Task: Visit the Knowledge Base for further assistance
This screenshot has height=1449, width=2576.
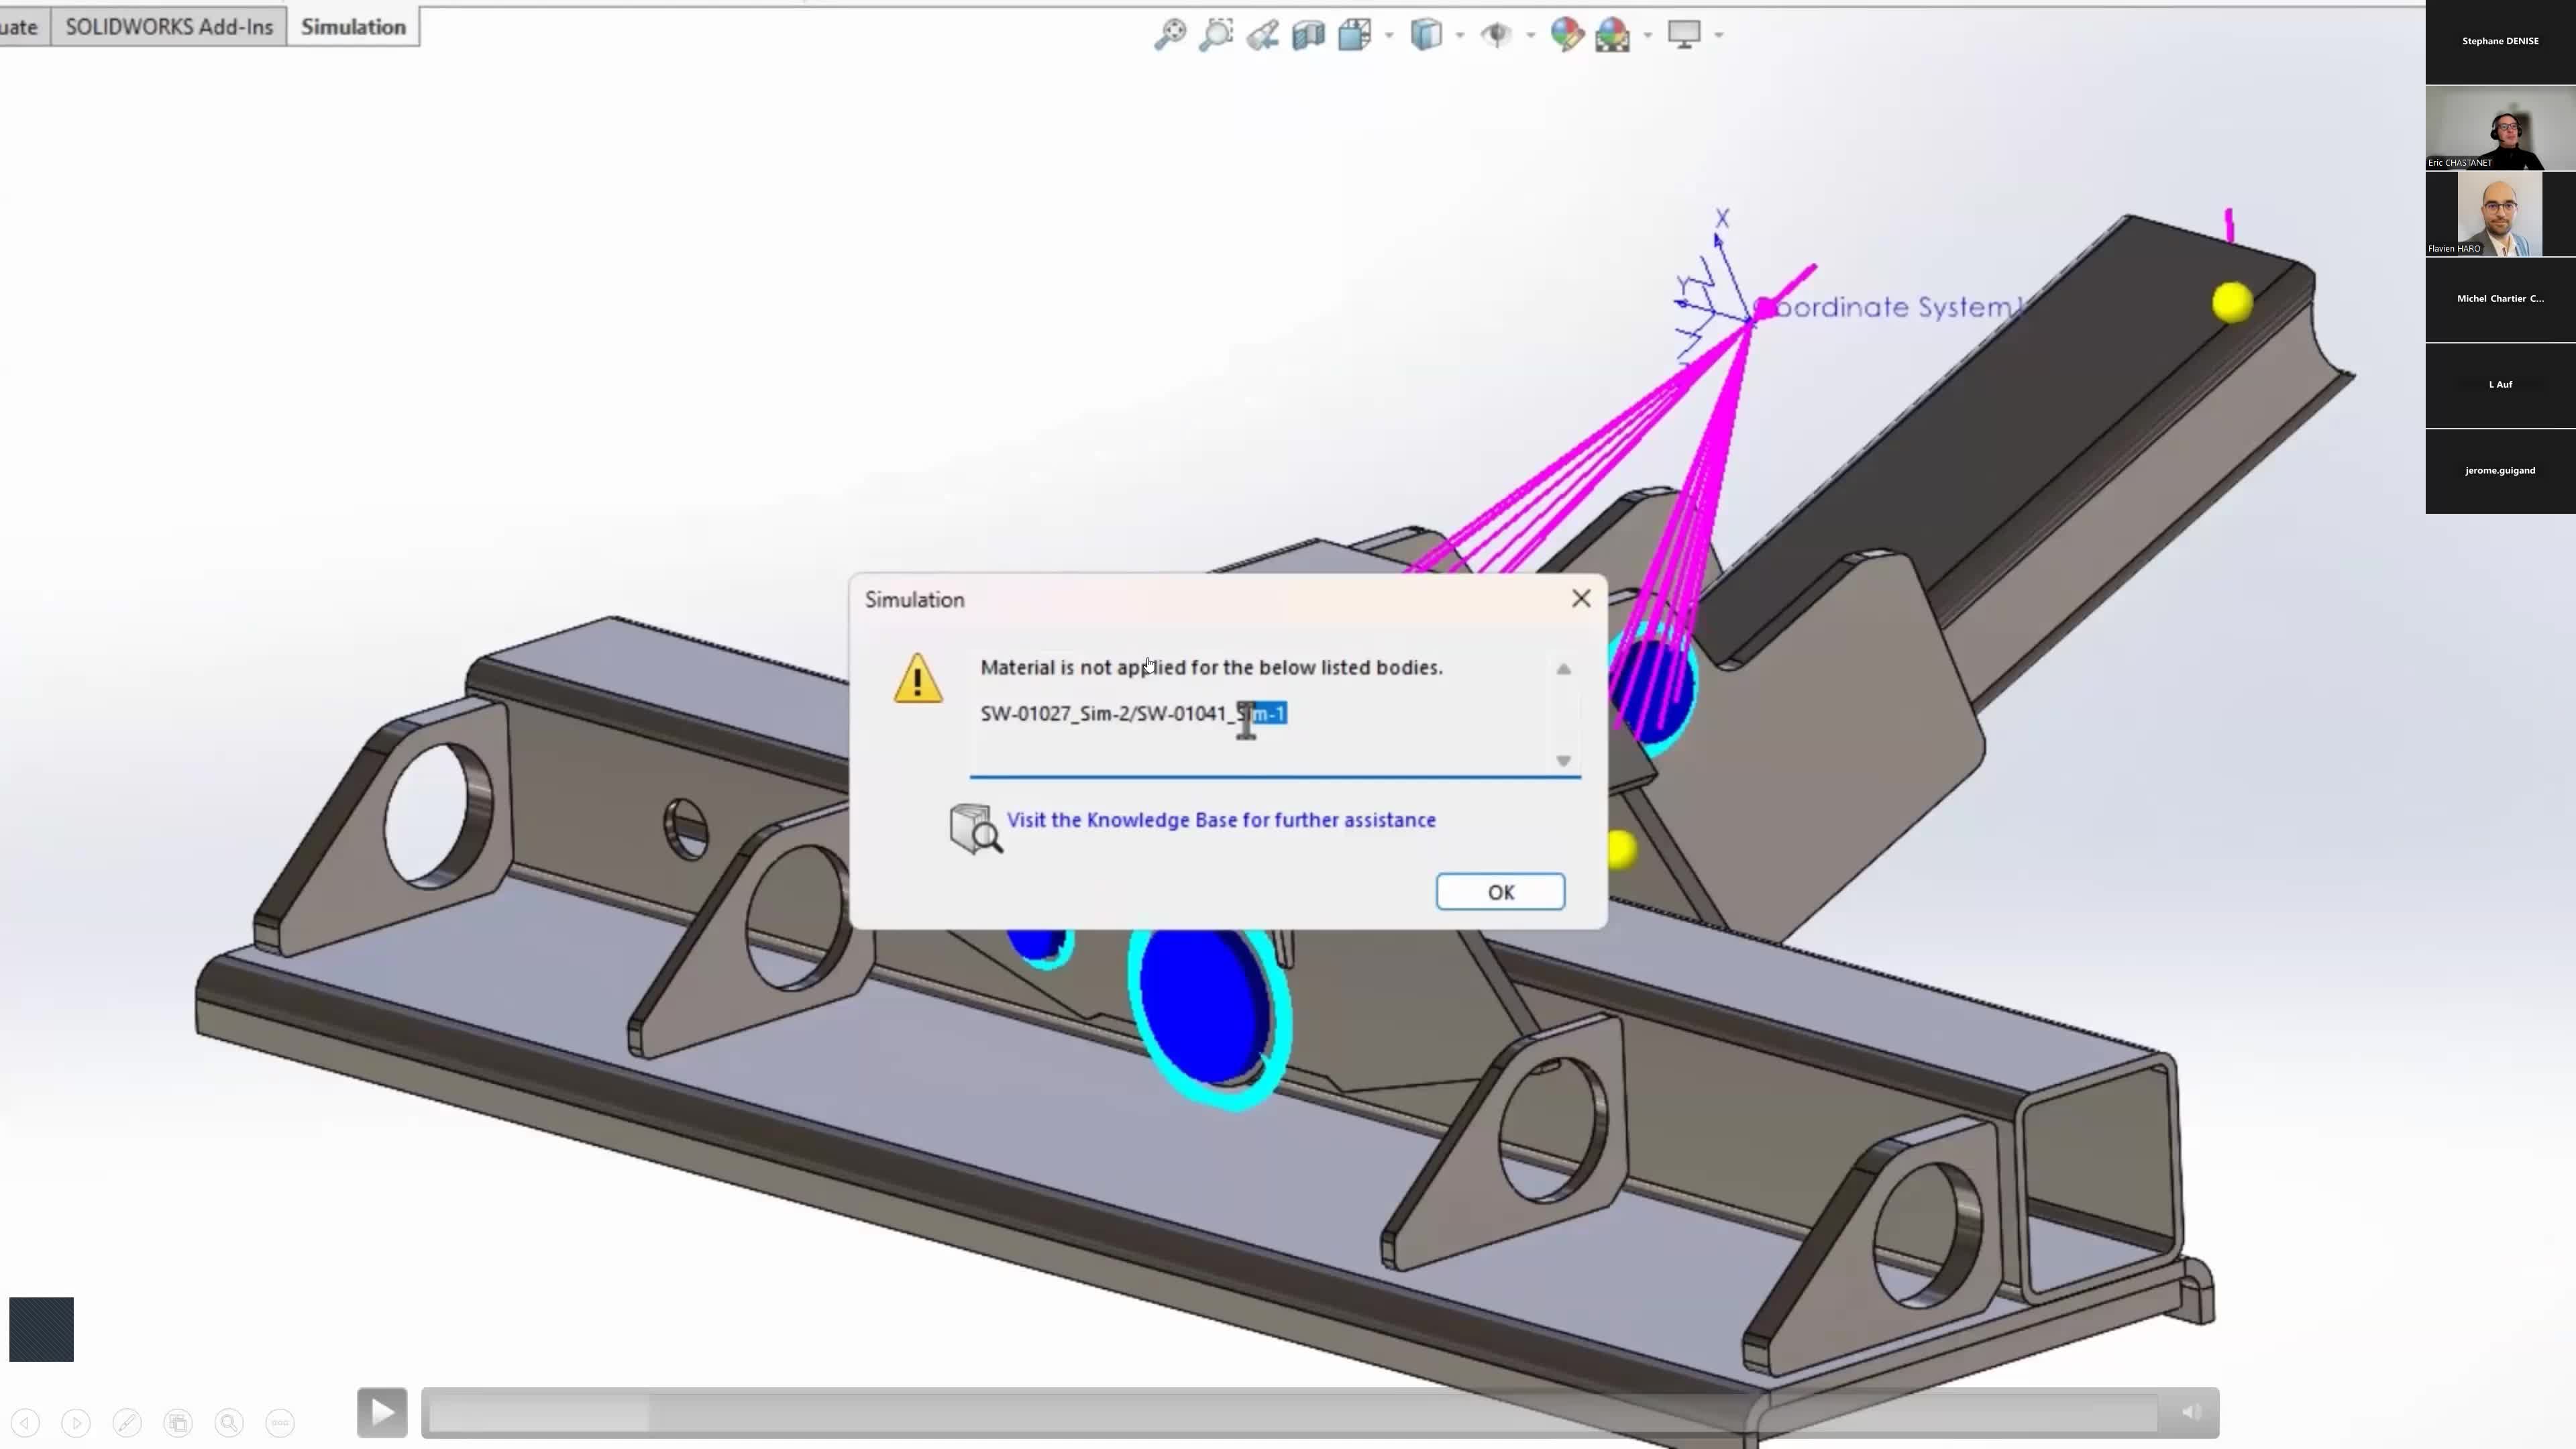Action: (1220, 820)
